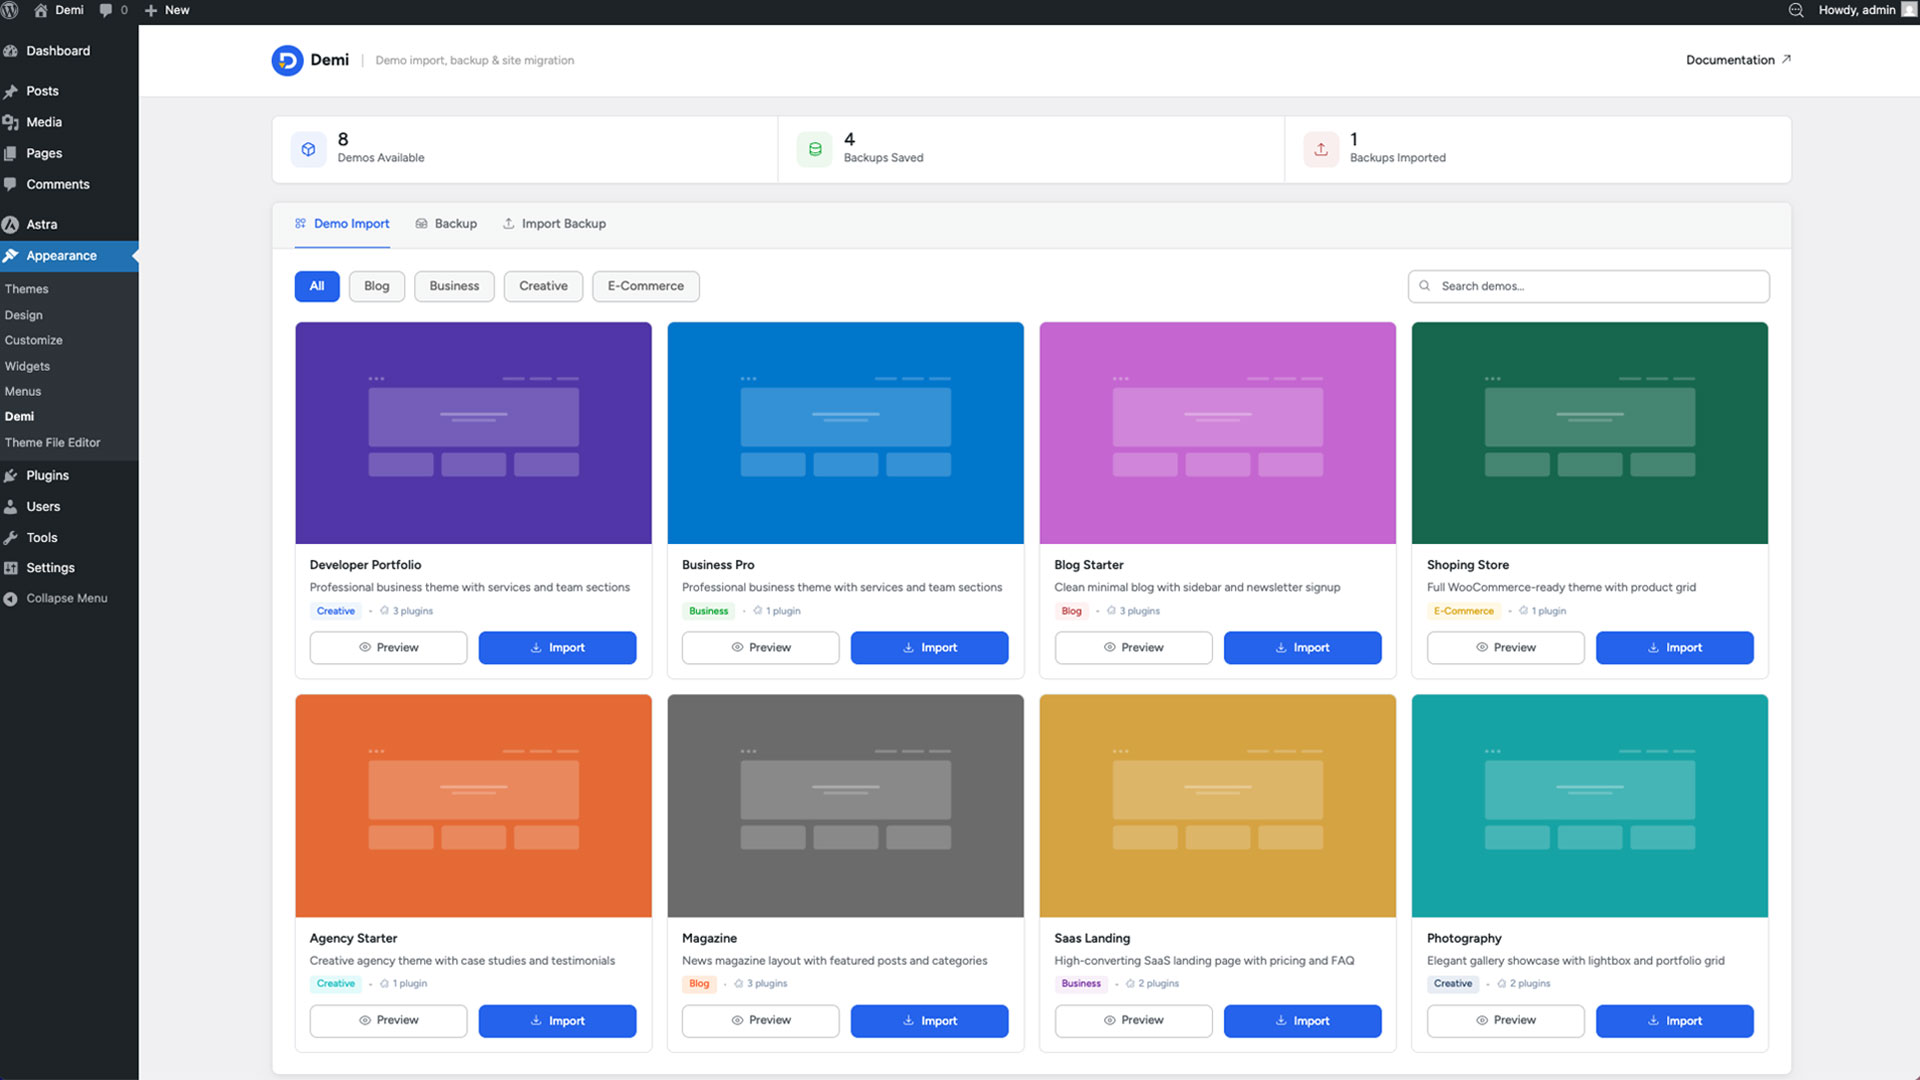Switch to the Import Backup tab
The height and width of the screenshot is (1080, 1920).
click(x=554, y=224)
